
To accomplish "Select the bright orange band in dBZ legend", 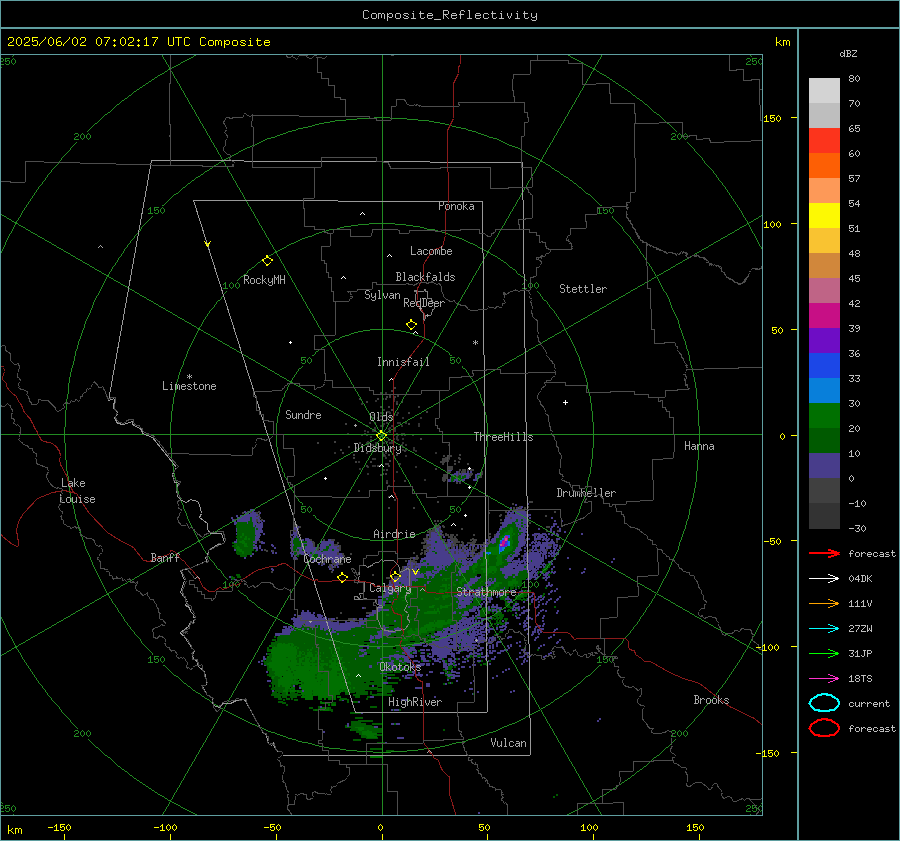I will pos(824,165).
